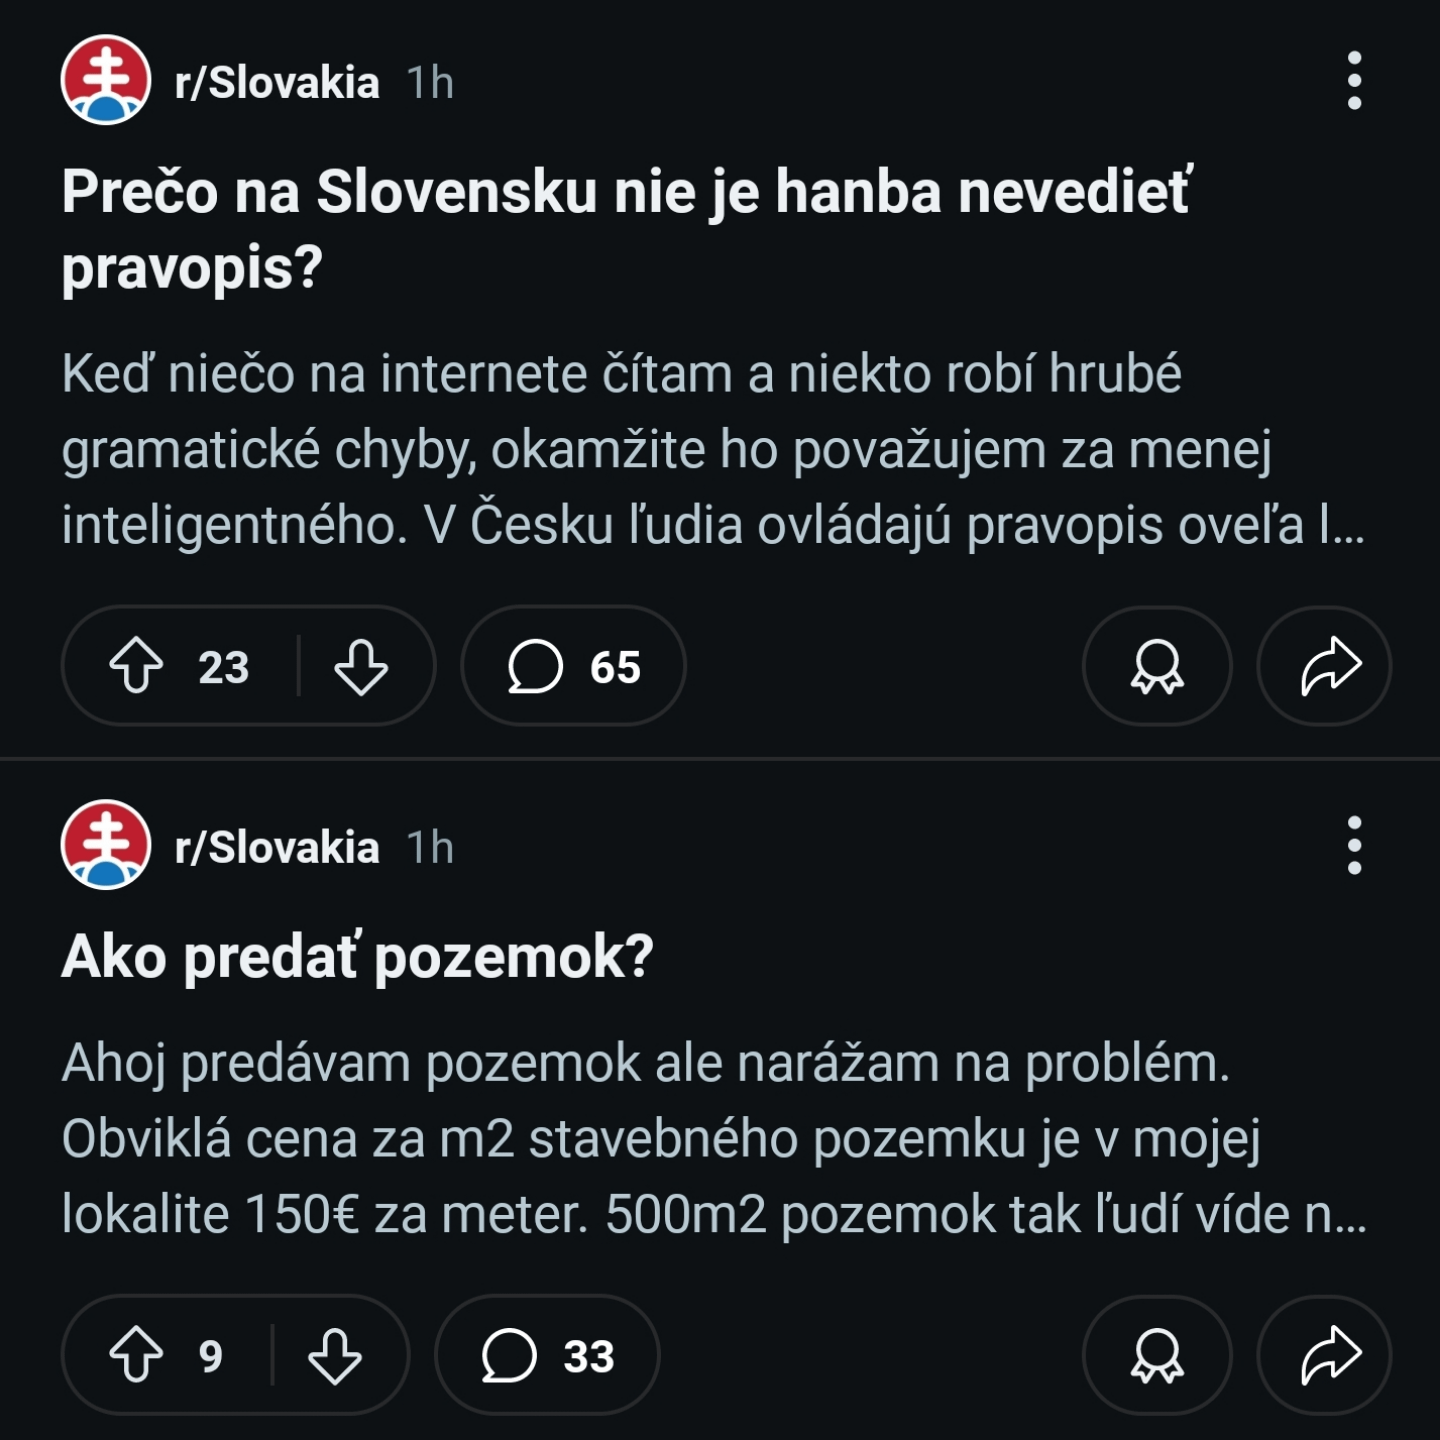Visit r/Slovakia link above the pravopis post
The height and width of the screenshot is (1440, 1440).
click(x=277, y=82)
